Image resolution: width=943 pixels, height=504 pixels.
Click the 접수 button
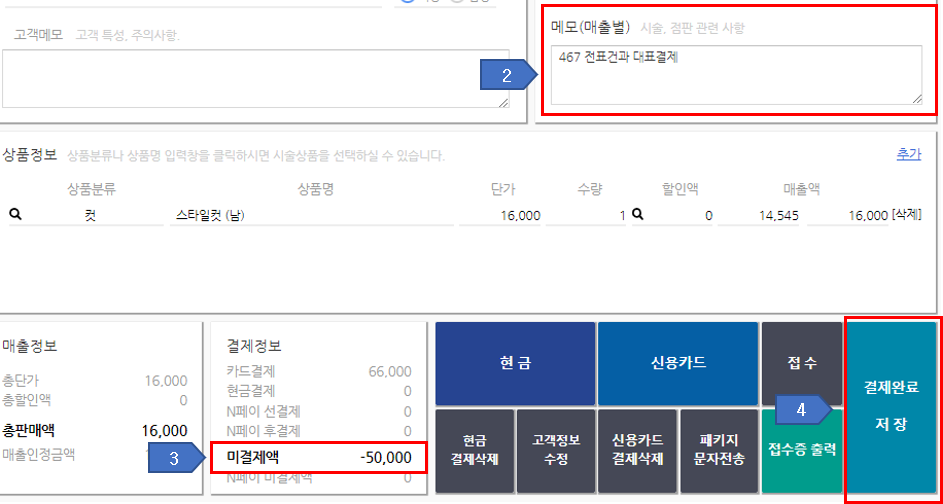pos(802,363)
